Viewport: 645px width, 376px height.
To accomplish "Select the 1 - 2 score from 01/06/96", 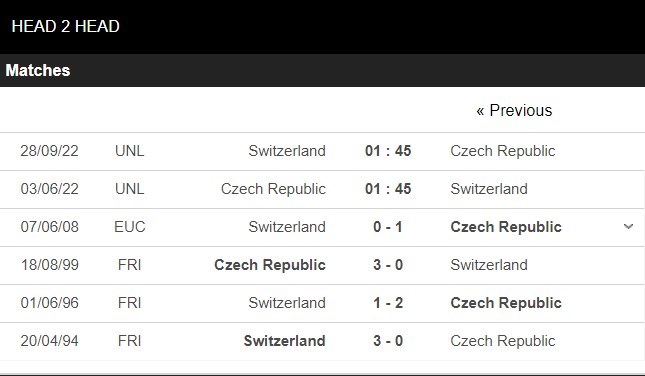I will 388,303.
